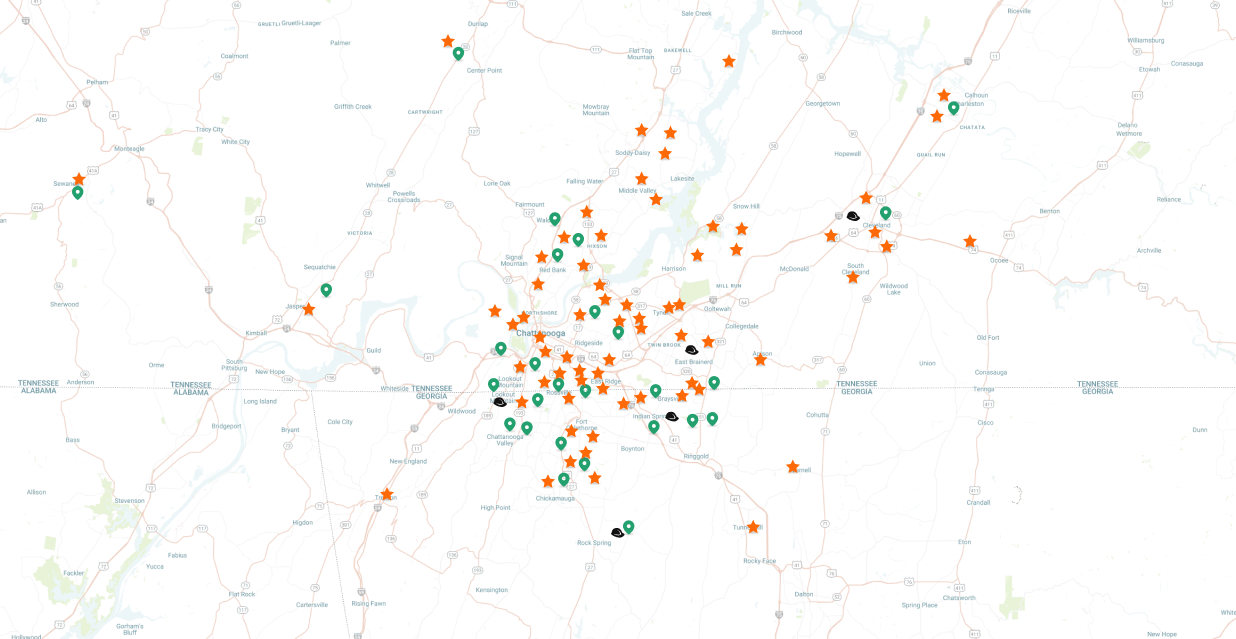
Task: Click the green pin near Center Point
Action: [458, 53]
